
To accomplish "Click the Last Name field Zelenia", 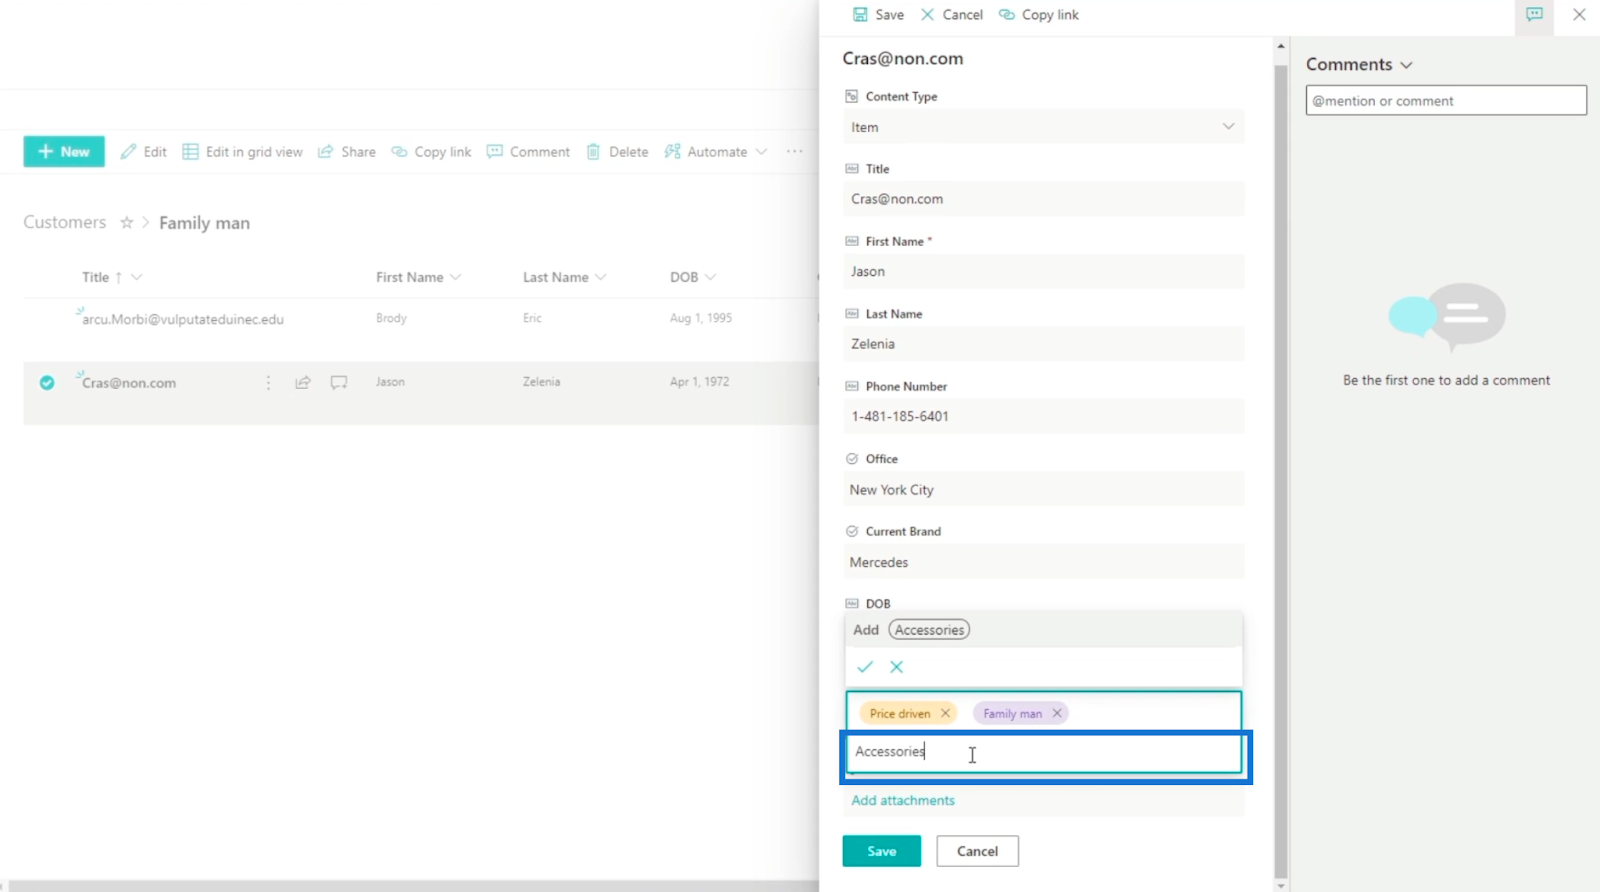I will tap(1044, 344).
